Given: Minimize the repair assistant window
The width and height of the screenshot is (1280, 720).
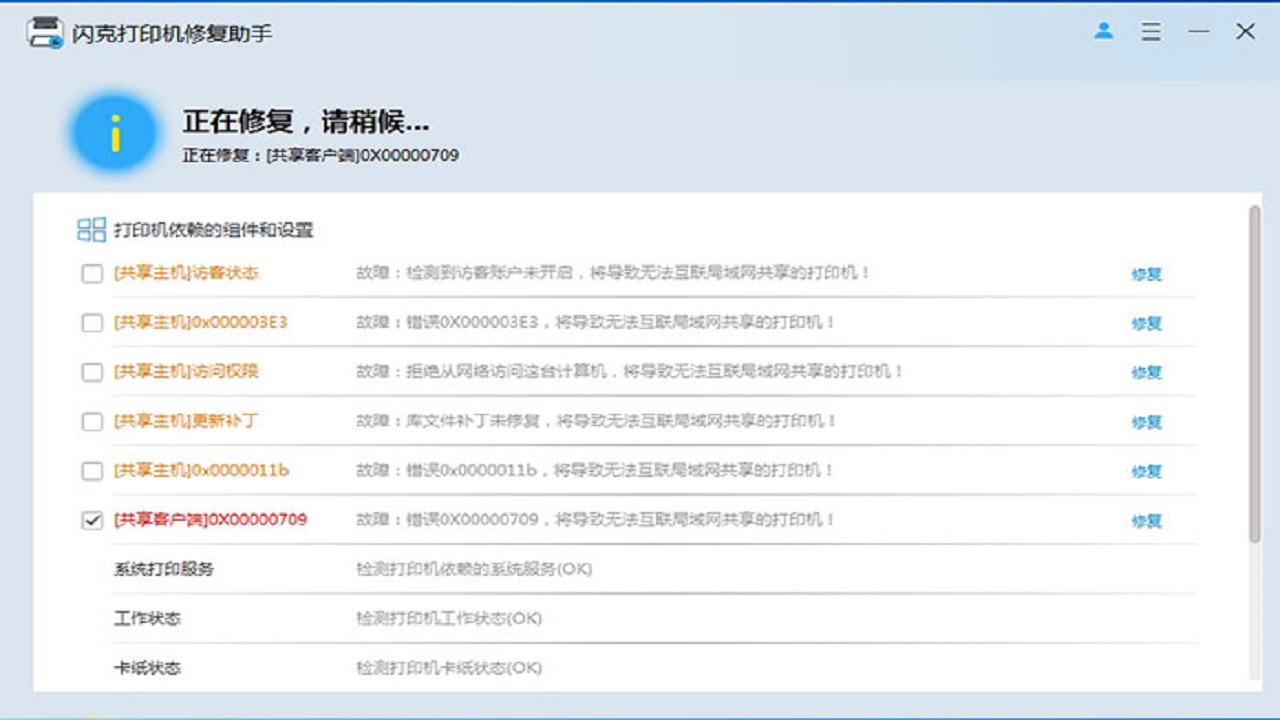Looking at the screenshot, I should point(1198,32).
